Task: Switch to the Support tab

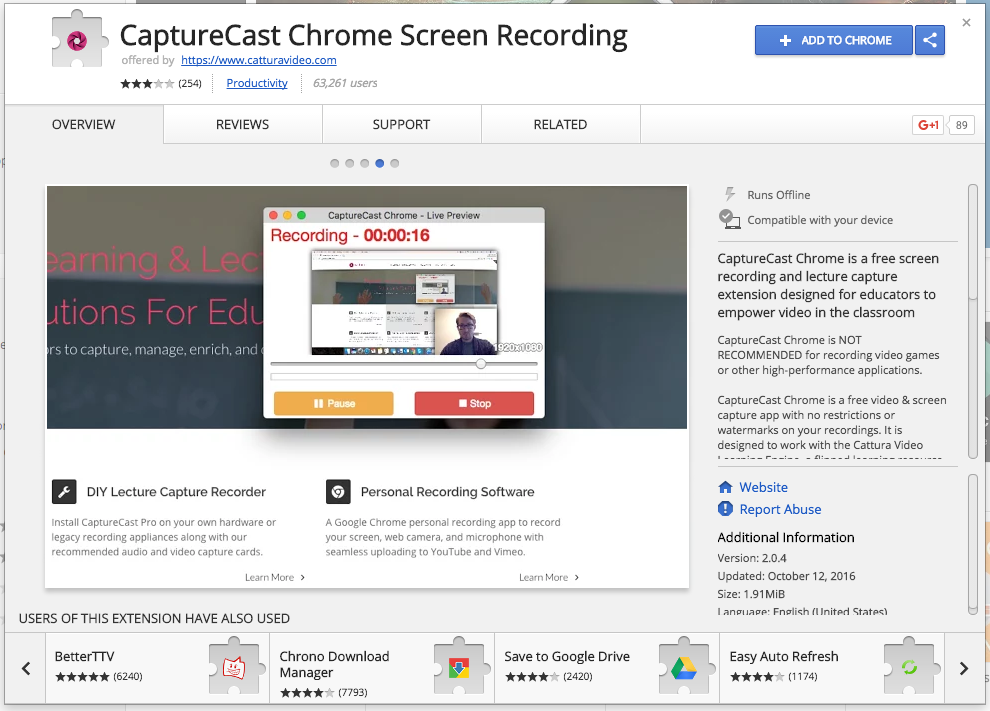Action: click(402, 124)
